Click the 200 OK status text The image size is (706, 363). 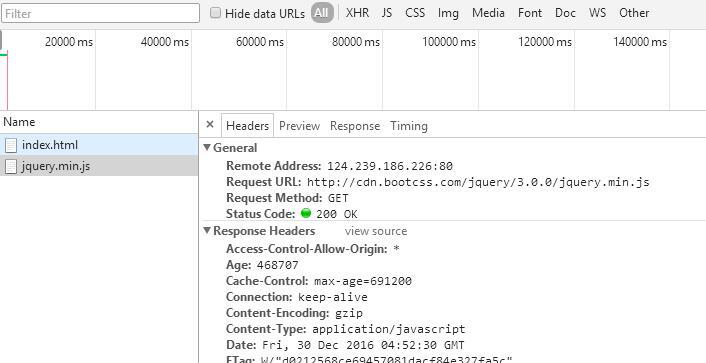coord(337,214)
